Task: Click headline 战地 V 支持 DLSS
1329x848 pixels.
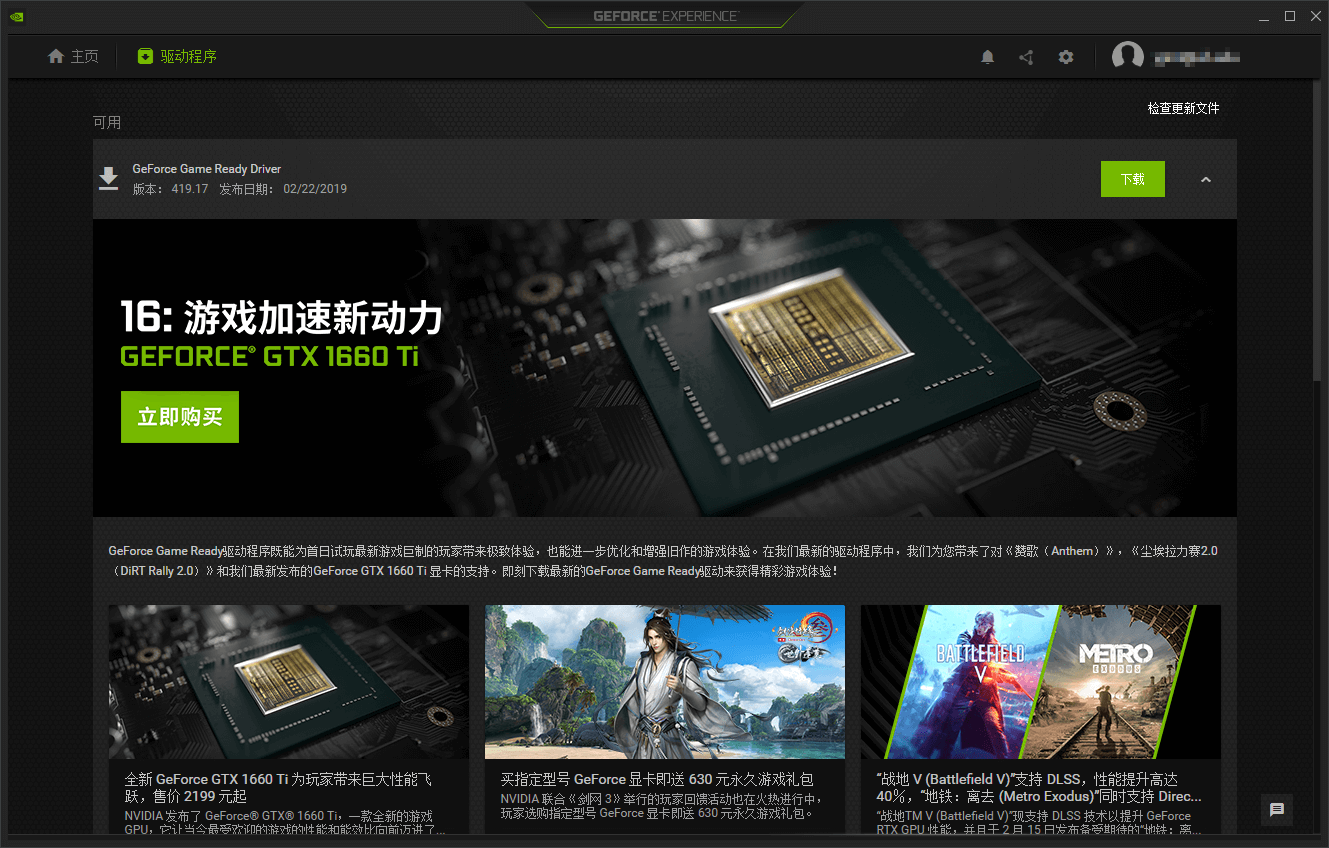Action: [x=1038, y=788]
